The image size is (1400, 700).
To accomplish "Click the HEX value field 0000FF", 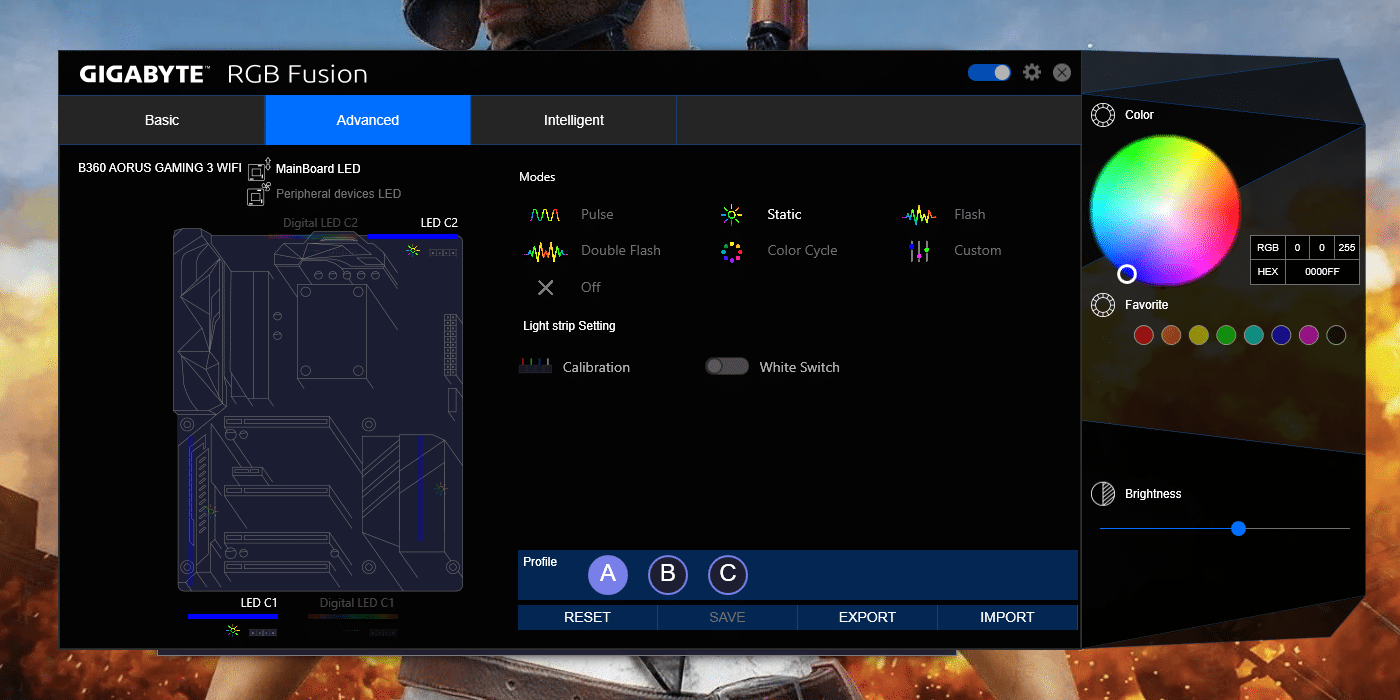I will pos(1321,272).
